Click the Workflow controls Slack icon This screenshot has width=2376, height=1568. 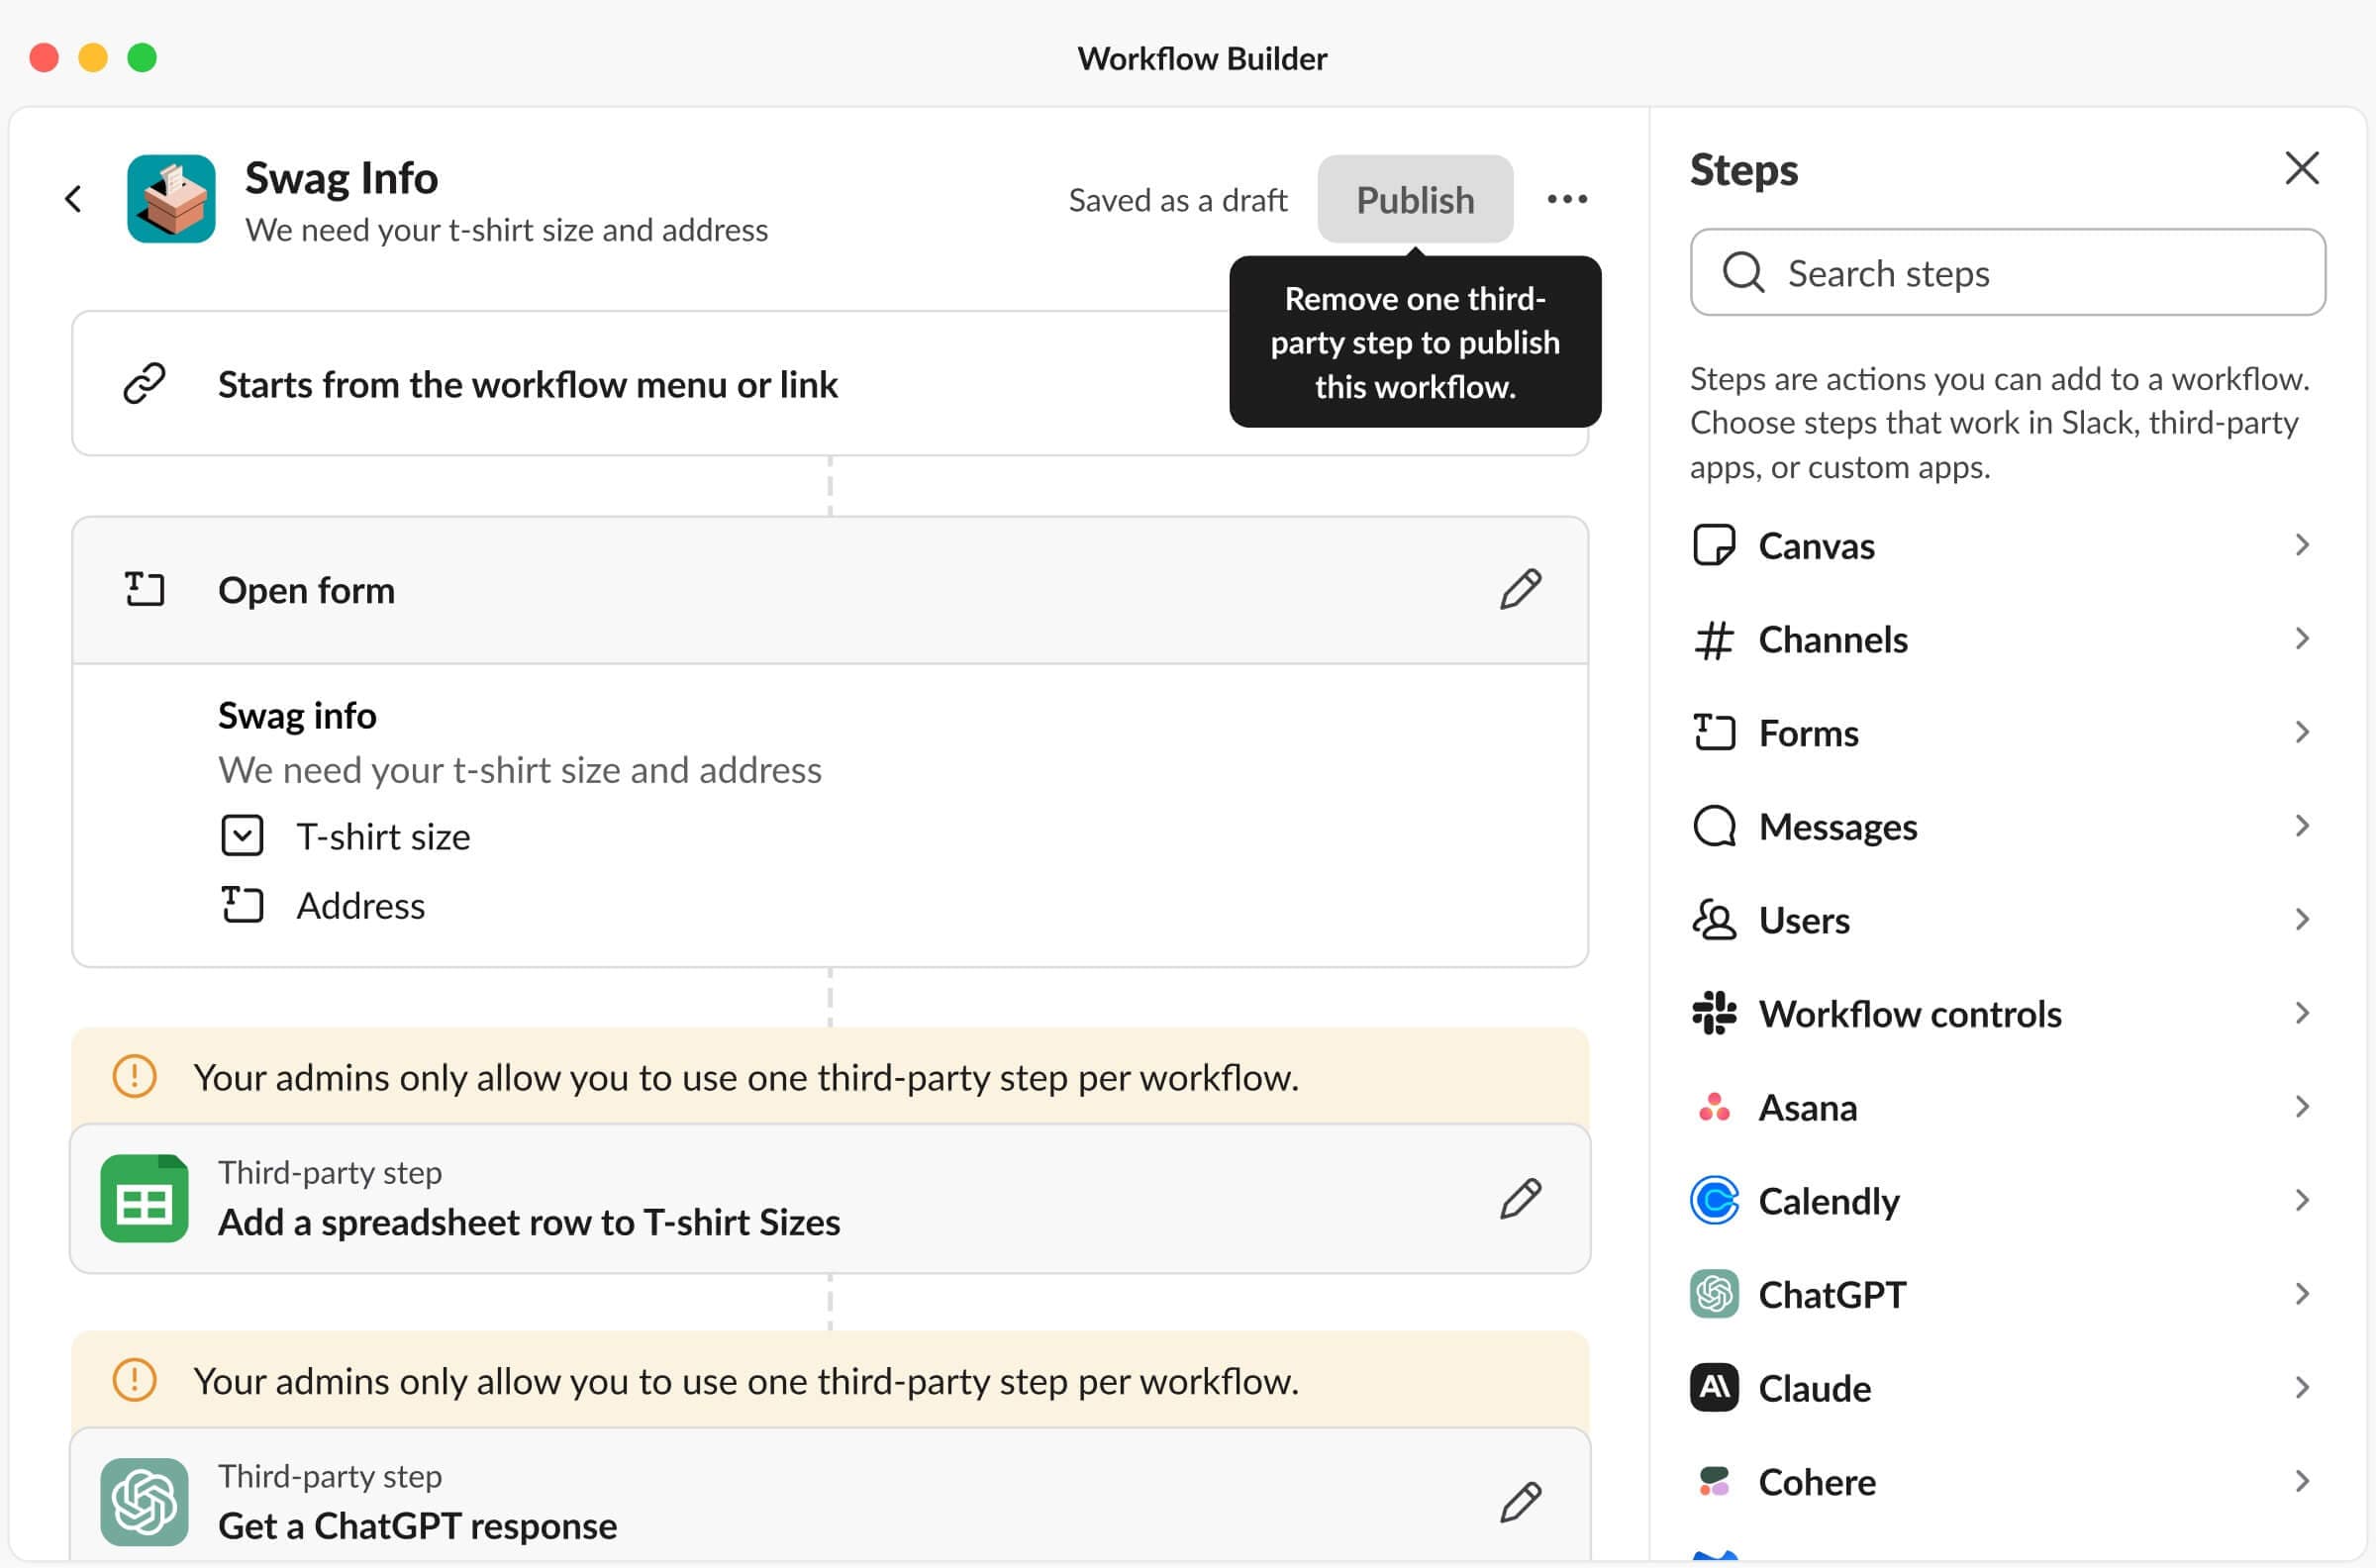[x=1714, y=1014]
